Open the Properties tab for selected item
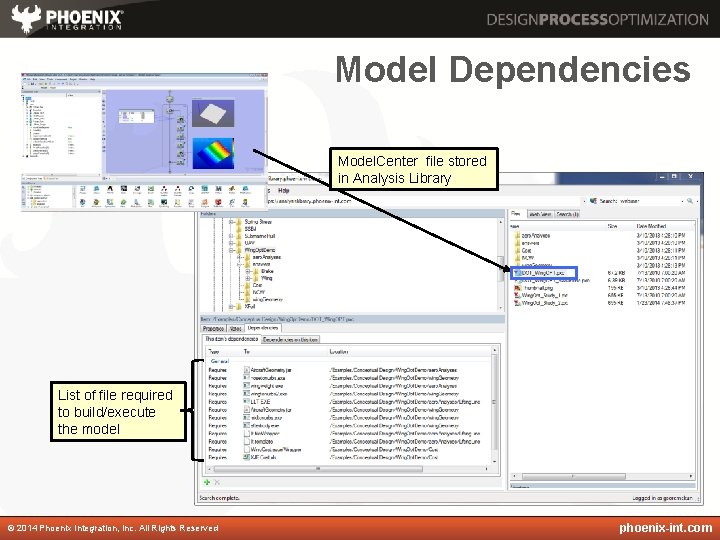 214,328
